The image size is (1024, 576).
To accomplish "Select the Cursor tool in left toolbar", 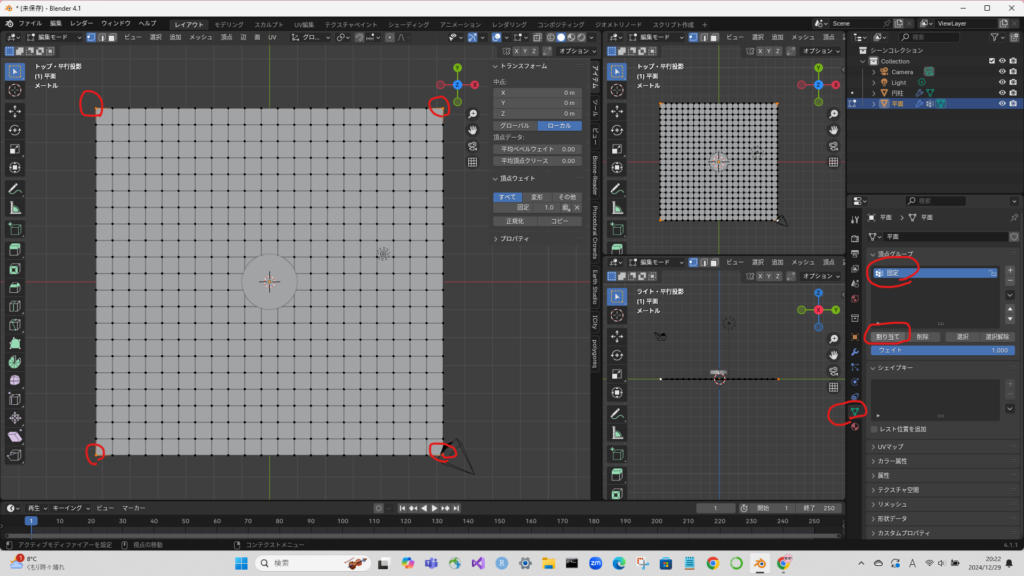I will [15, 90].
